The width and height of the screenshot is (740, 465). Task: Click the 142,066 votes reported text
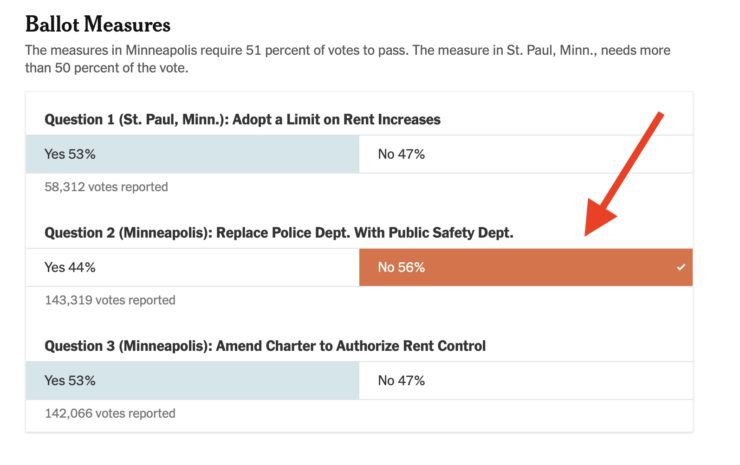point(110,413)
